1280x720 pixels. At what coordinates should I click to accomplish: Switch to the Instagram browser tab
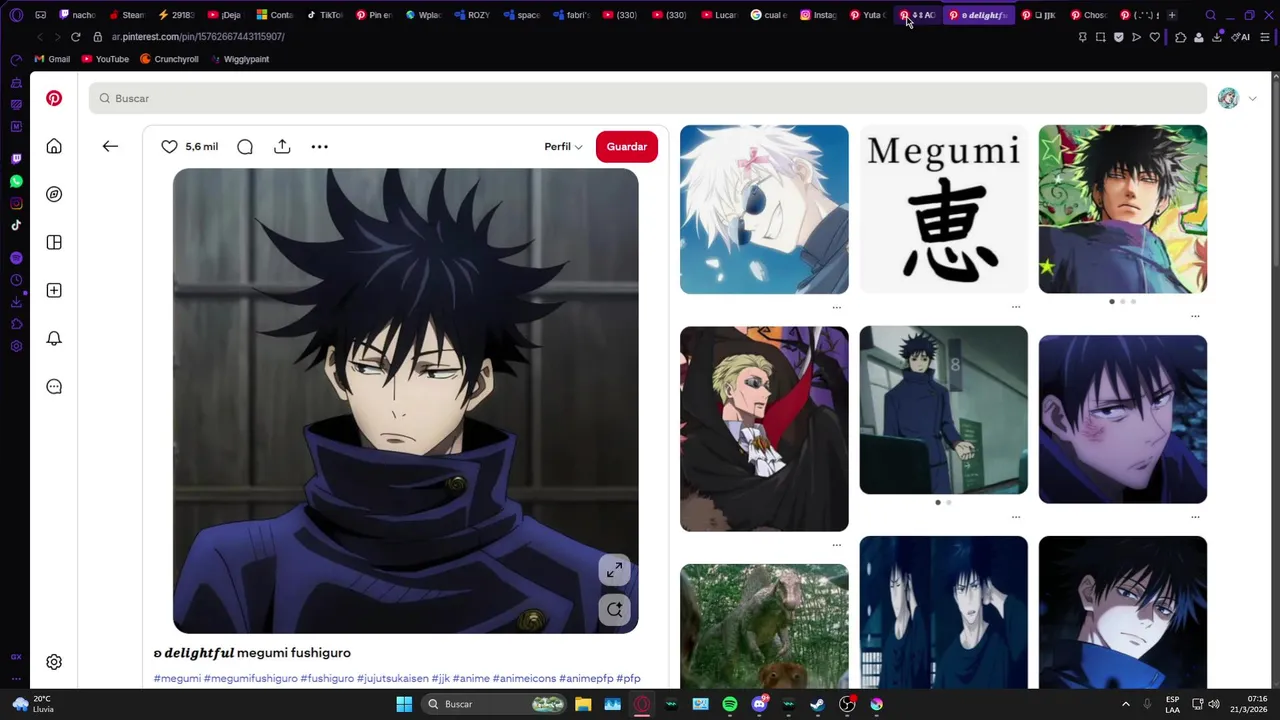pyautogui.click(x=818, y=15)
